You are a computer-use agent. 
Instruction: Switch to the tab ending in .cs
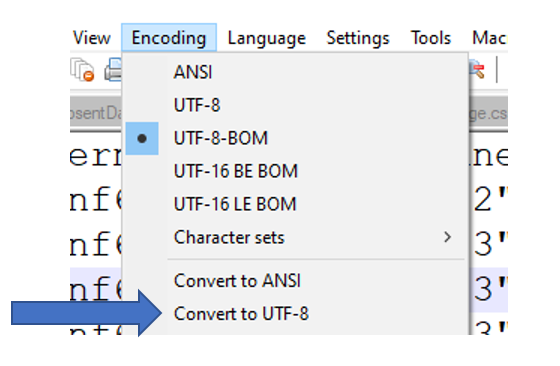click(x=489, y=114)
